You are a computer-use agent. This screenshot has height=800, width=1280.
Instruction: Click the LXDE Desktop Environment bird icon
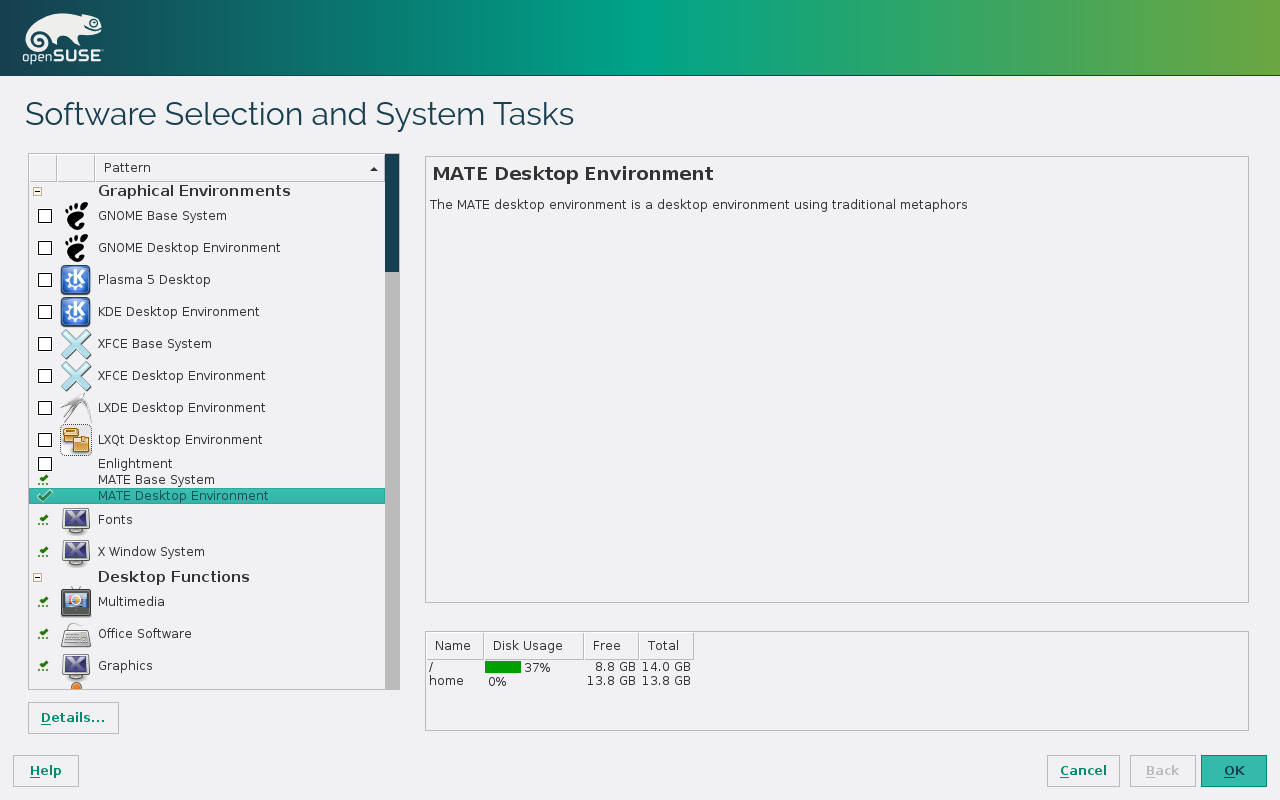[76, 408]
